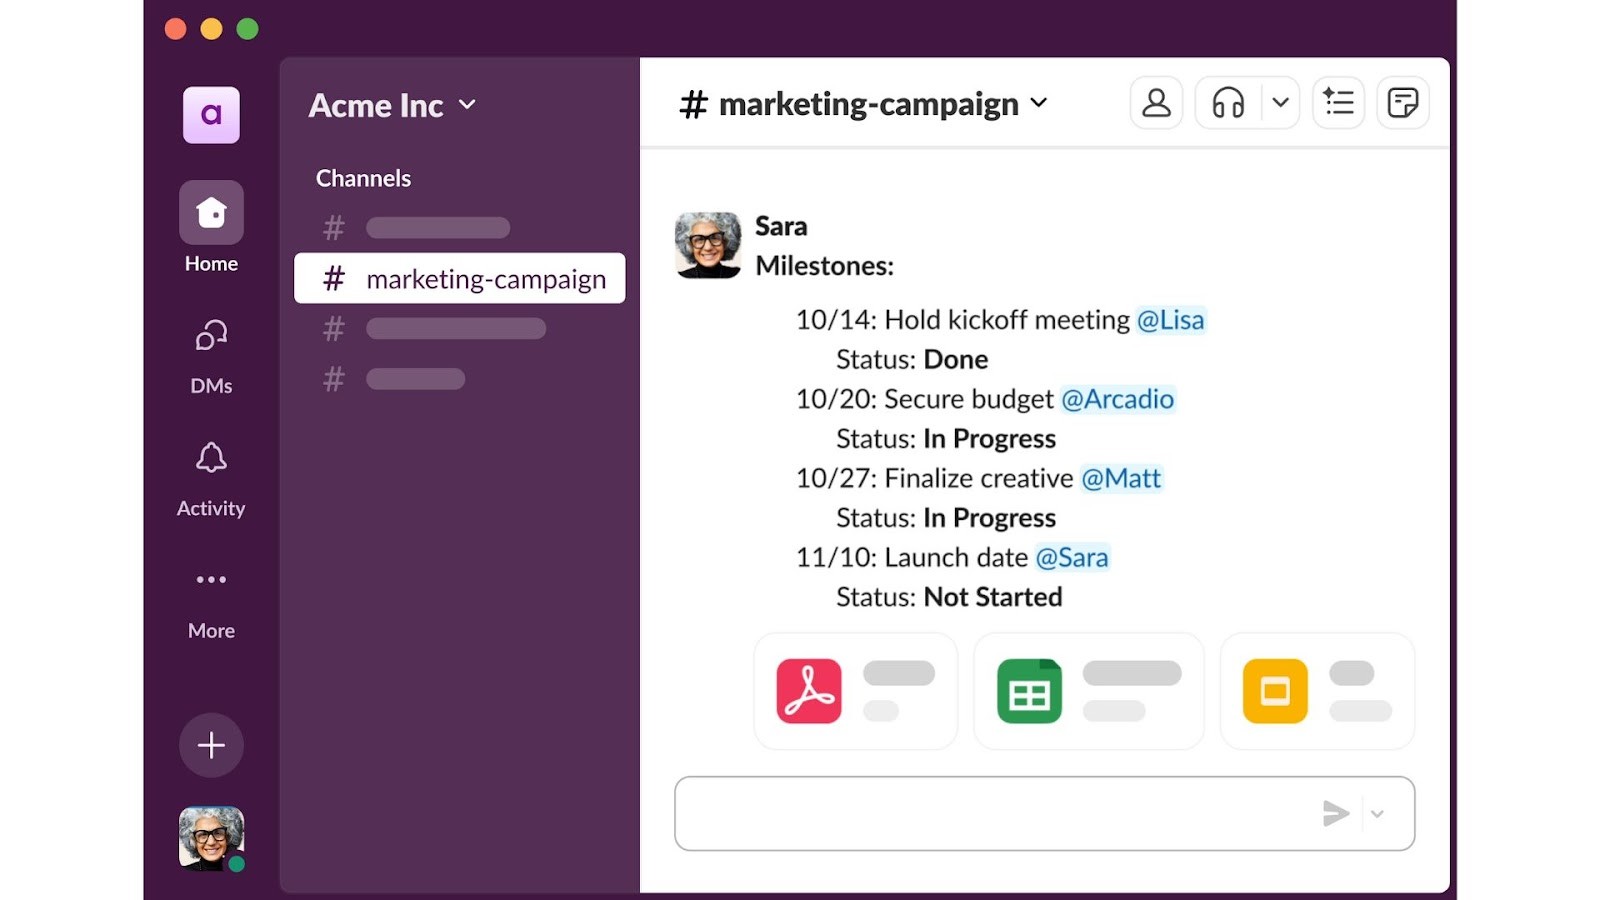The width and height of the screenshot is (1600, 900).
Task: Open the marketing-campaign channel name dropdown
Action: point(1039,103)
